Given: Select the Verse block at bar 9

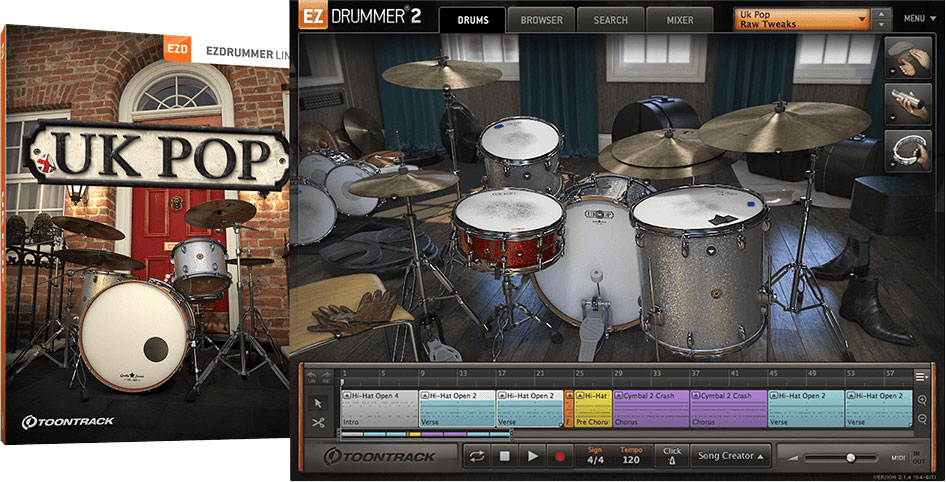Looking at the screenshot, I should (x=457, y=408).
